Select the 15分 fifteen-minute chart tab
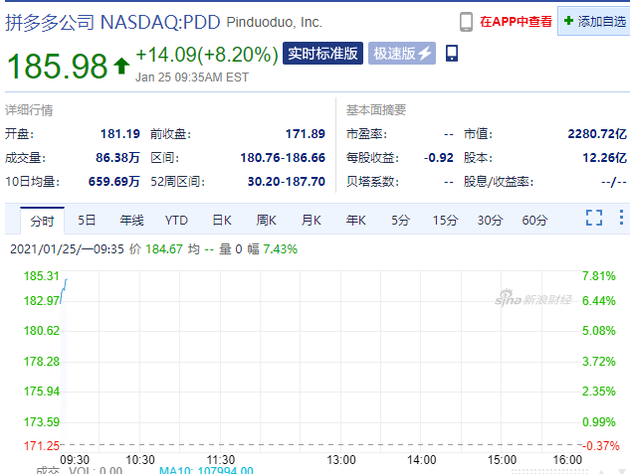 point(445,220)
